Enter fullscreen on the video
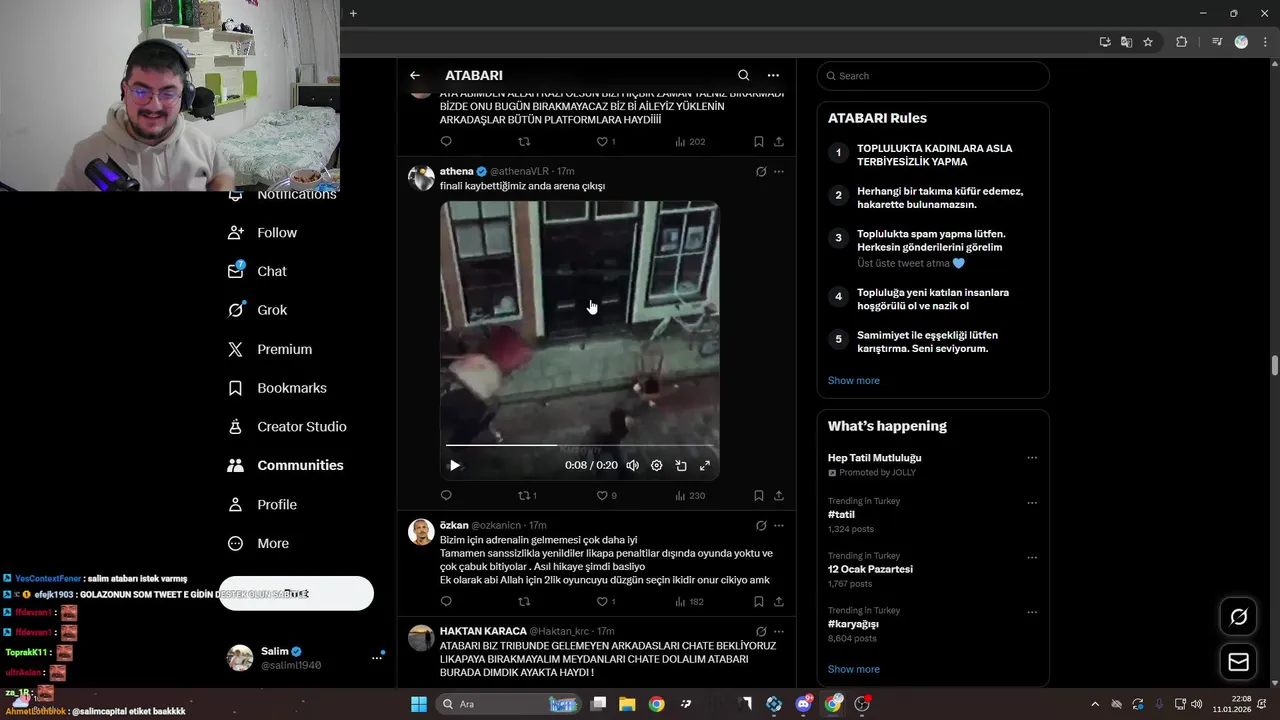The height and width of the screenshot is (720, 1280). [705, 465]
